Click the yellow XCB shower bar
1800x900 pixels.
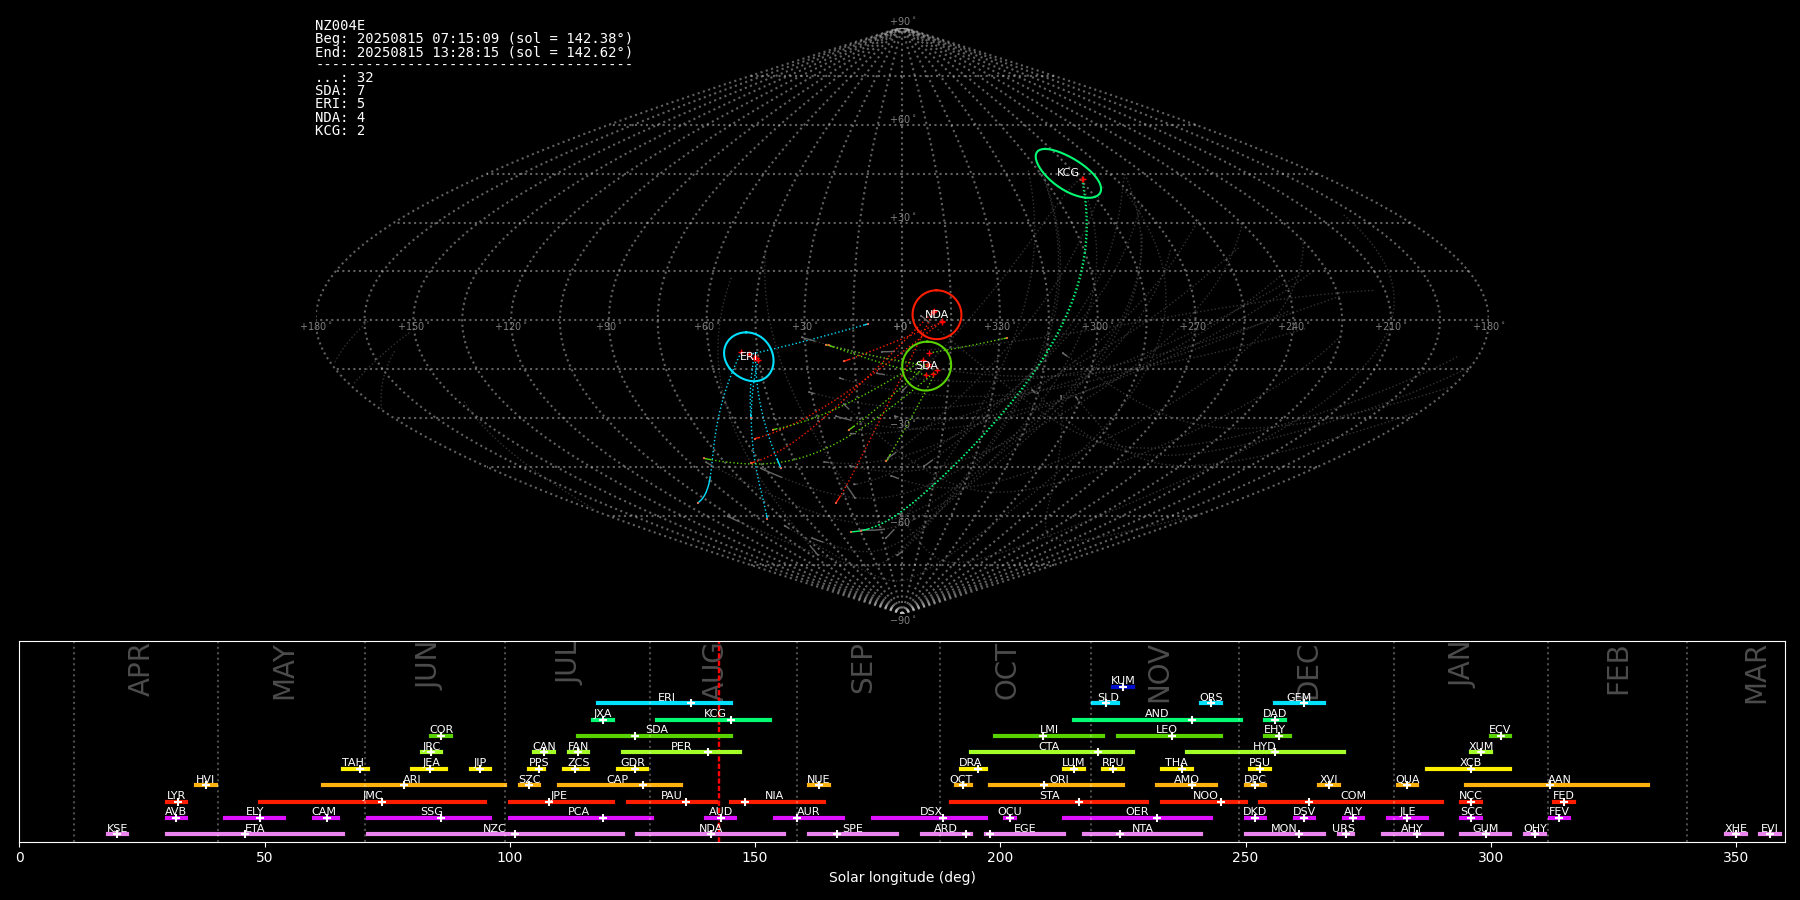(x=1468, y=769)
